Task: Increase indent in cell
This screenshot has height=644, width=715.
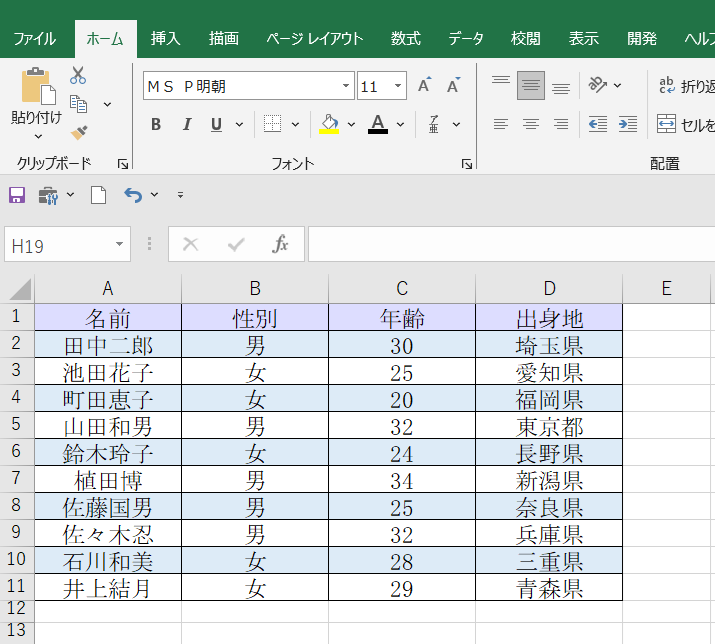Action: 628,124
